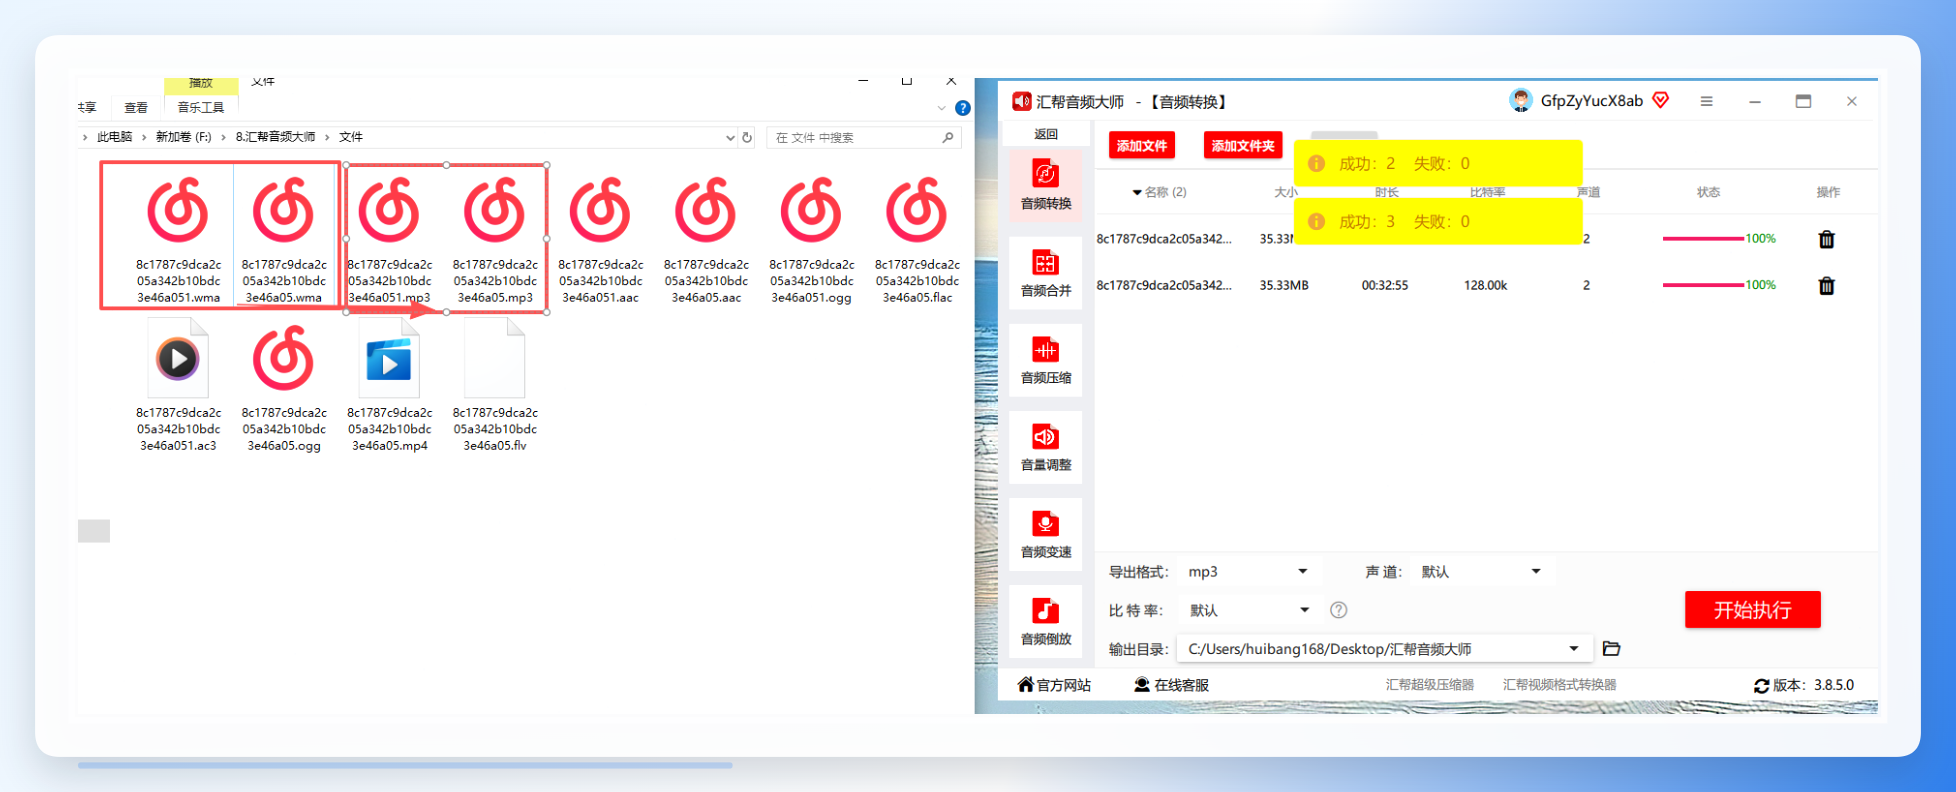Viewport: 1956px width, 792px height.
Task: Open the 在线客服 link
Action: pyautogui.click(x=1171, y=685)
